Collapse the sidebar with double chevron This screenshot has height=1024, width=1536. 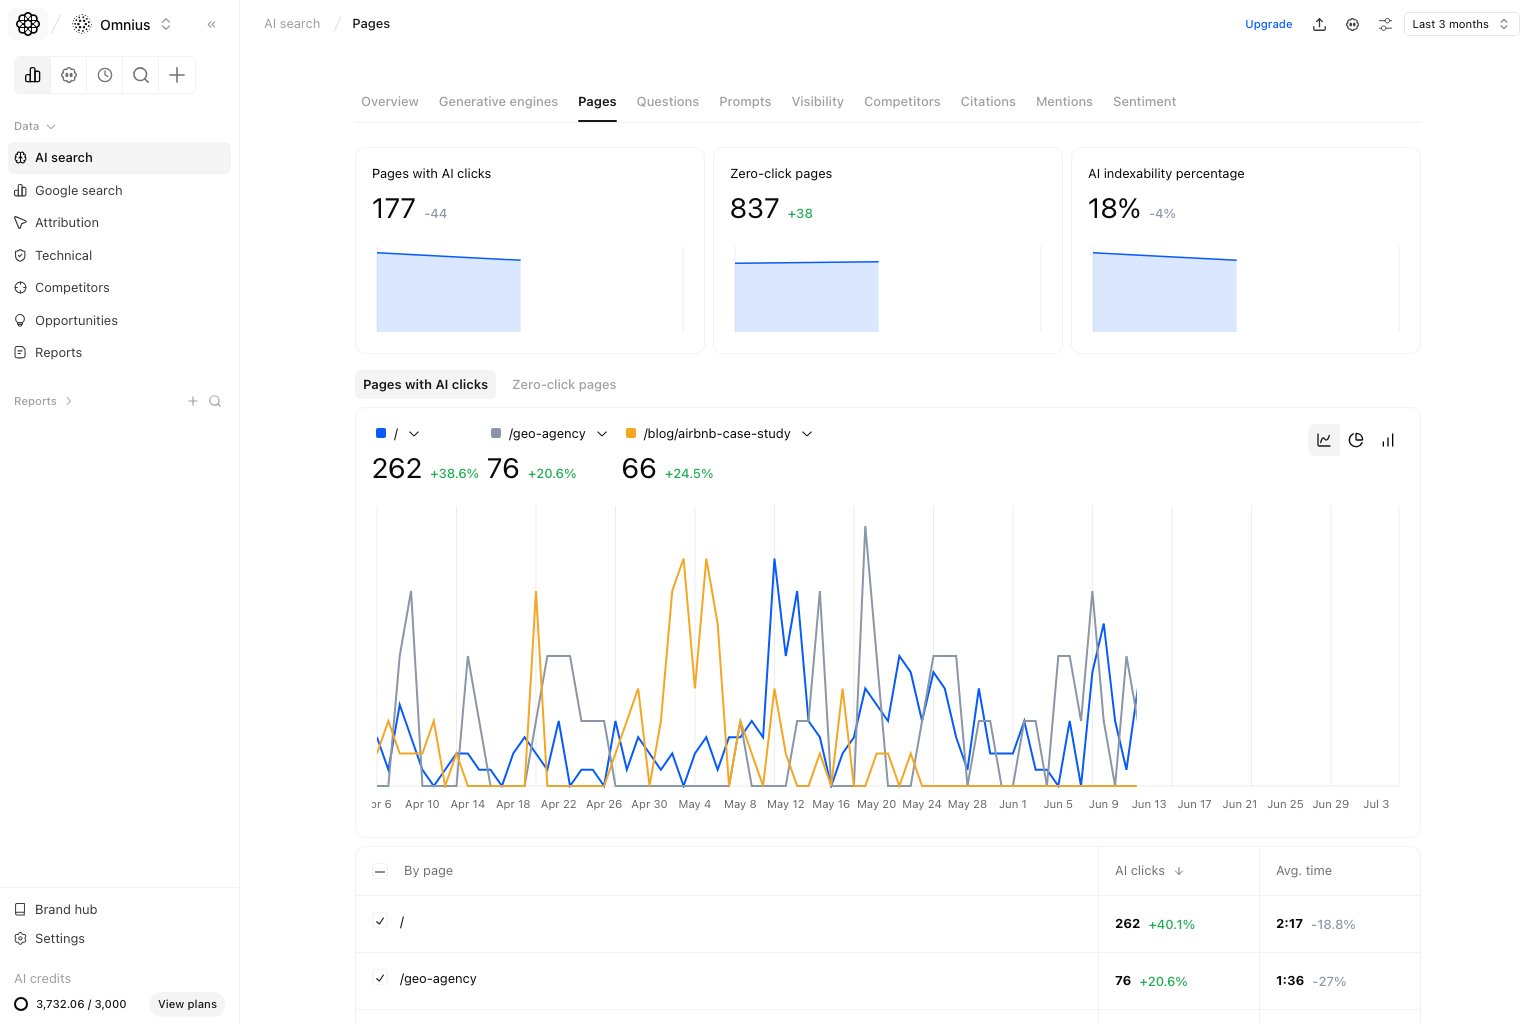[211, 24]
